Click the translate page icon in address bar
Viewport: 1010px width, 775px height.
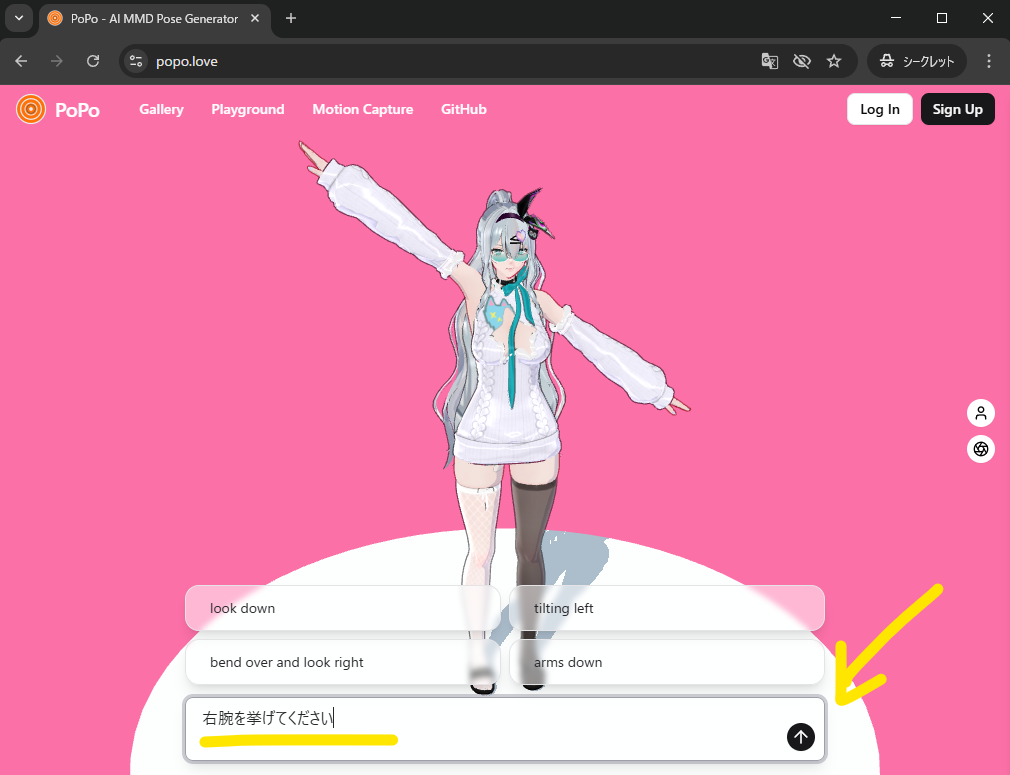[769, 61]
